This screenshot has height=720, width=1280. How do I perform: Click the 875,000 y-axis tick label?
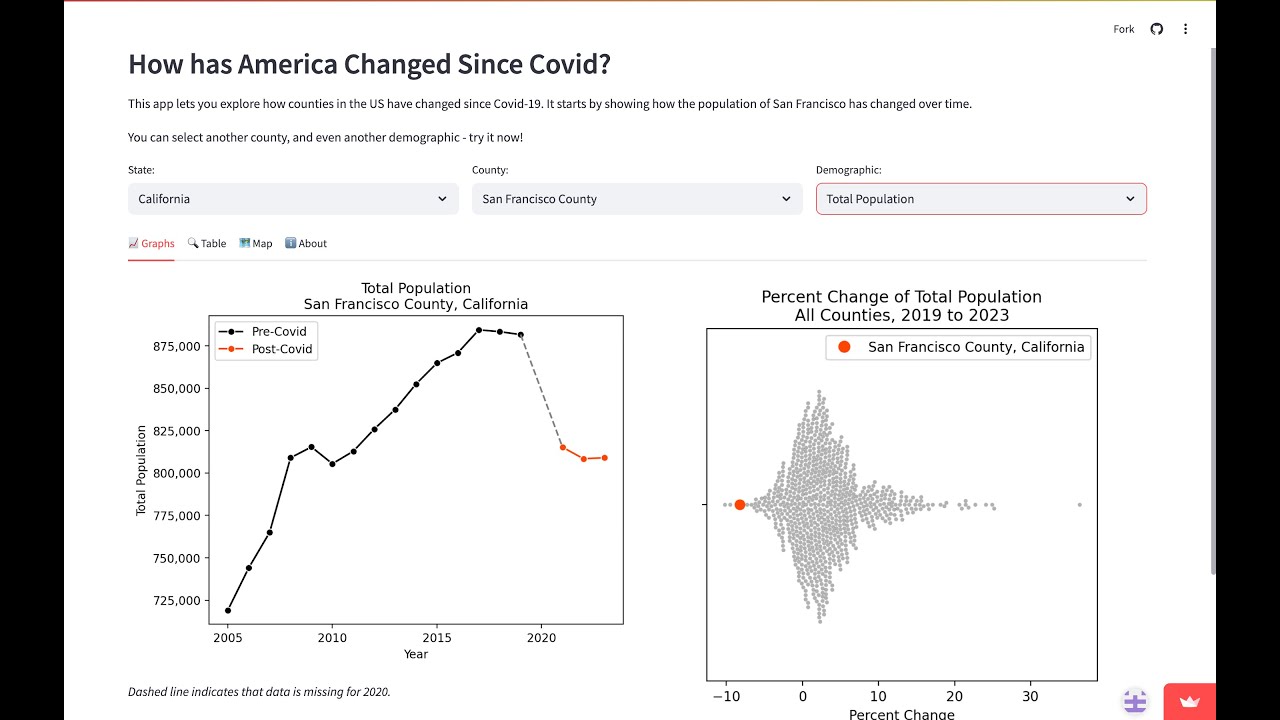175,346
